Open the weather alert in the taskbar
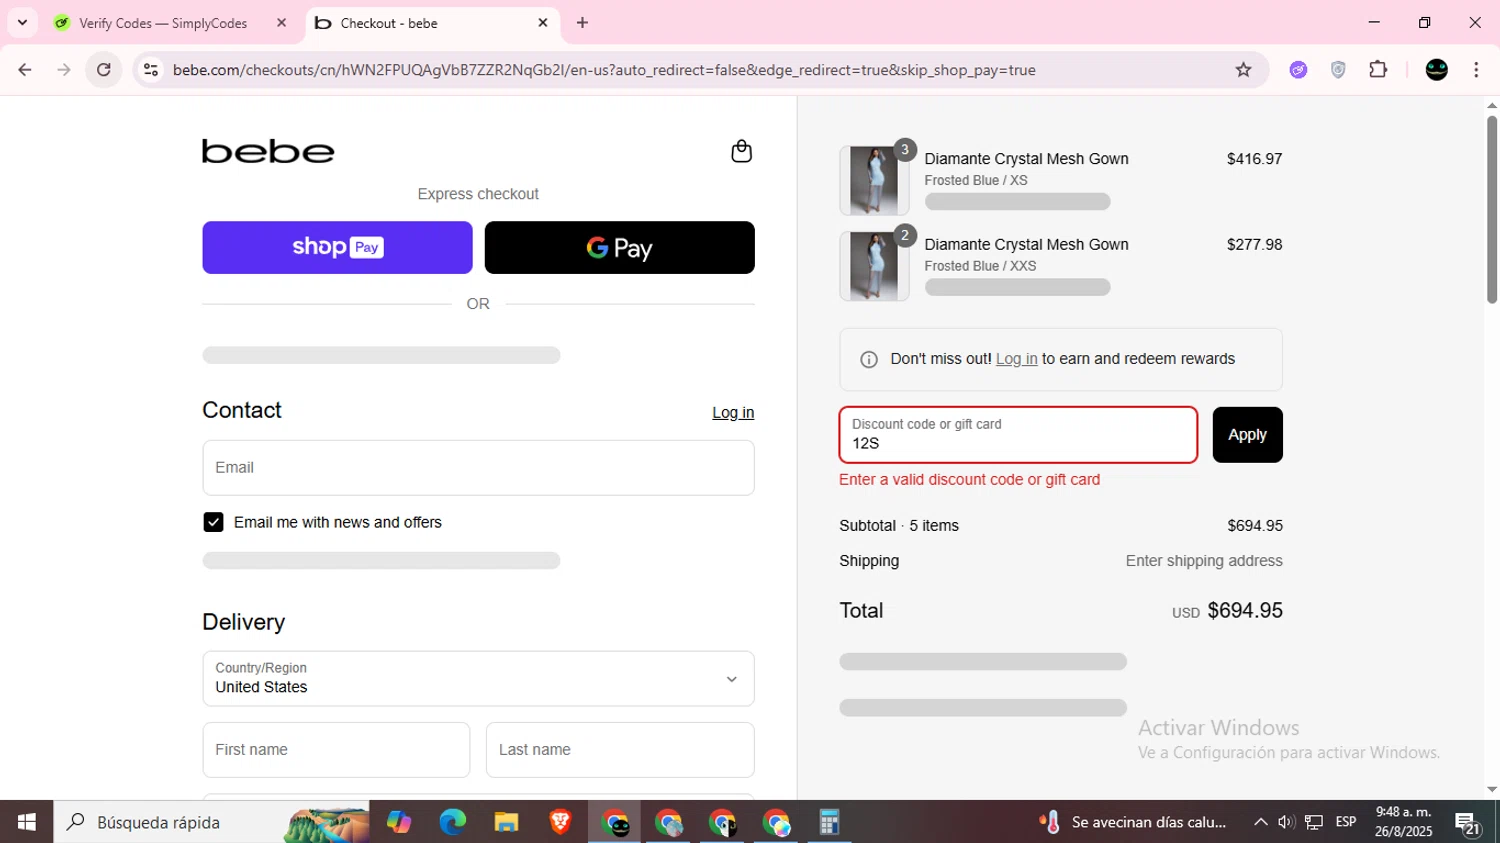1500x843 pixels. pyautogui.click(x=1133, y=822)
